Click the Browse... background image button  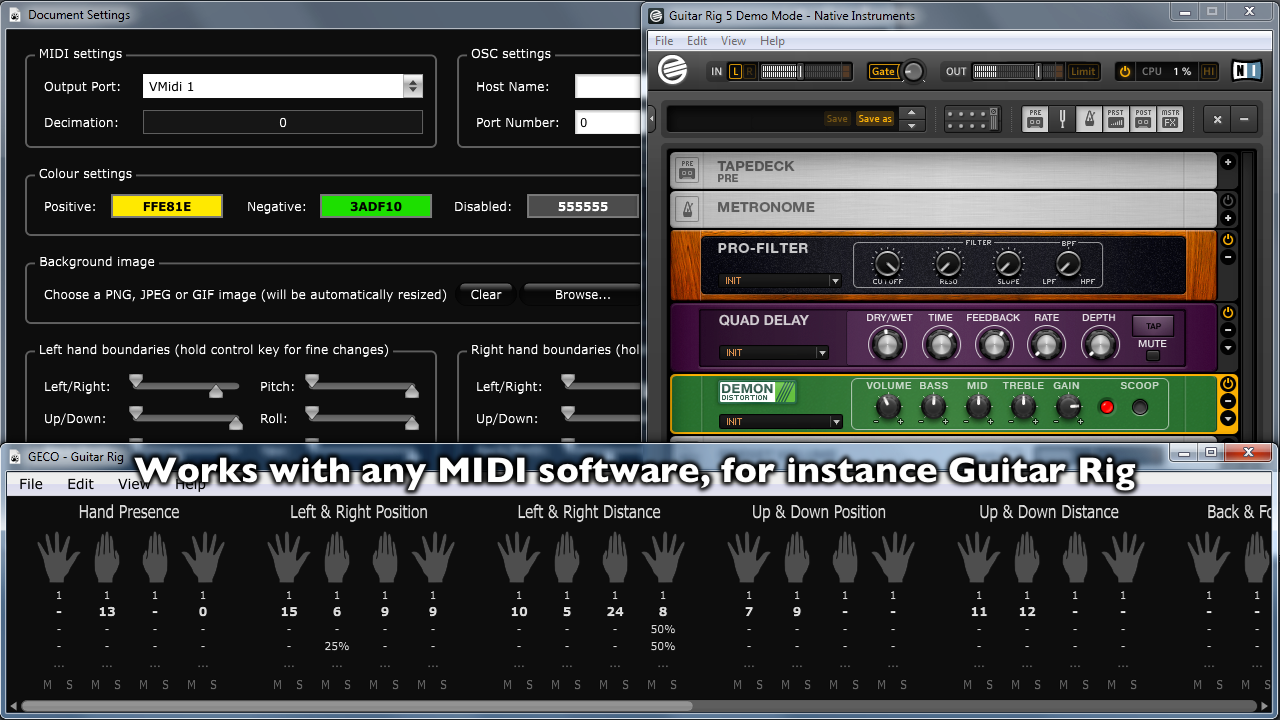[x=582, y=295]
